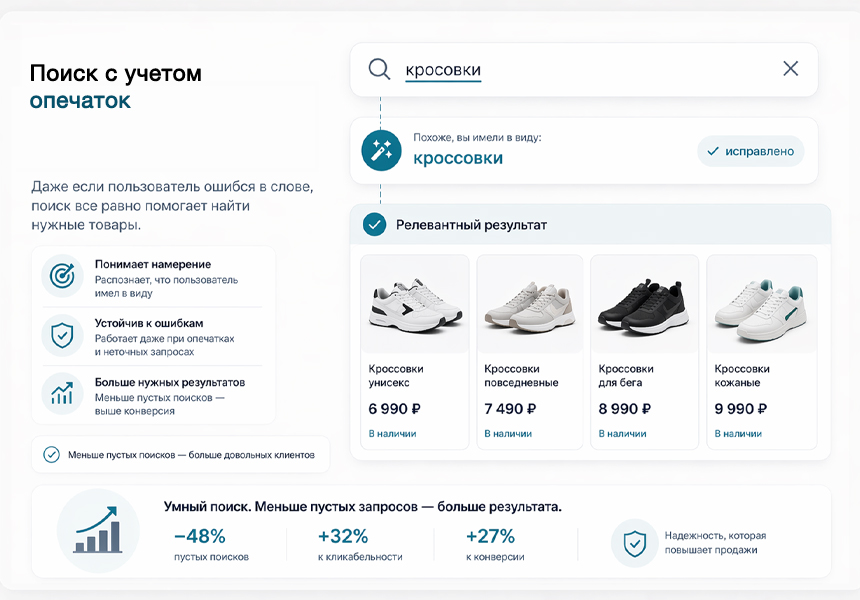Click the target icon beside Понимает намерение
Viewport: 860px width, 600px height.
pos(62,274)
